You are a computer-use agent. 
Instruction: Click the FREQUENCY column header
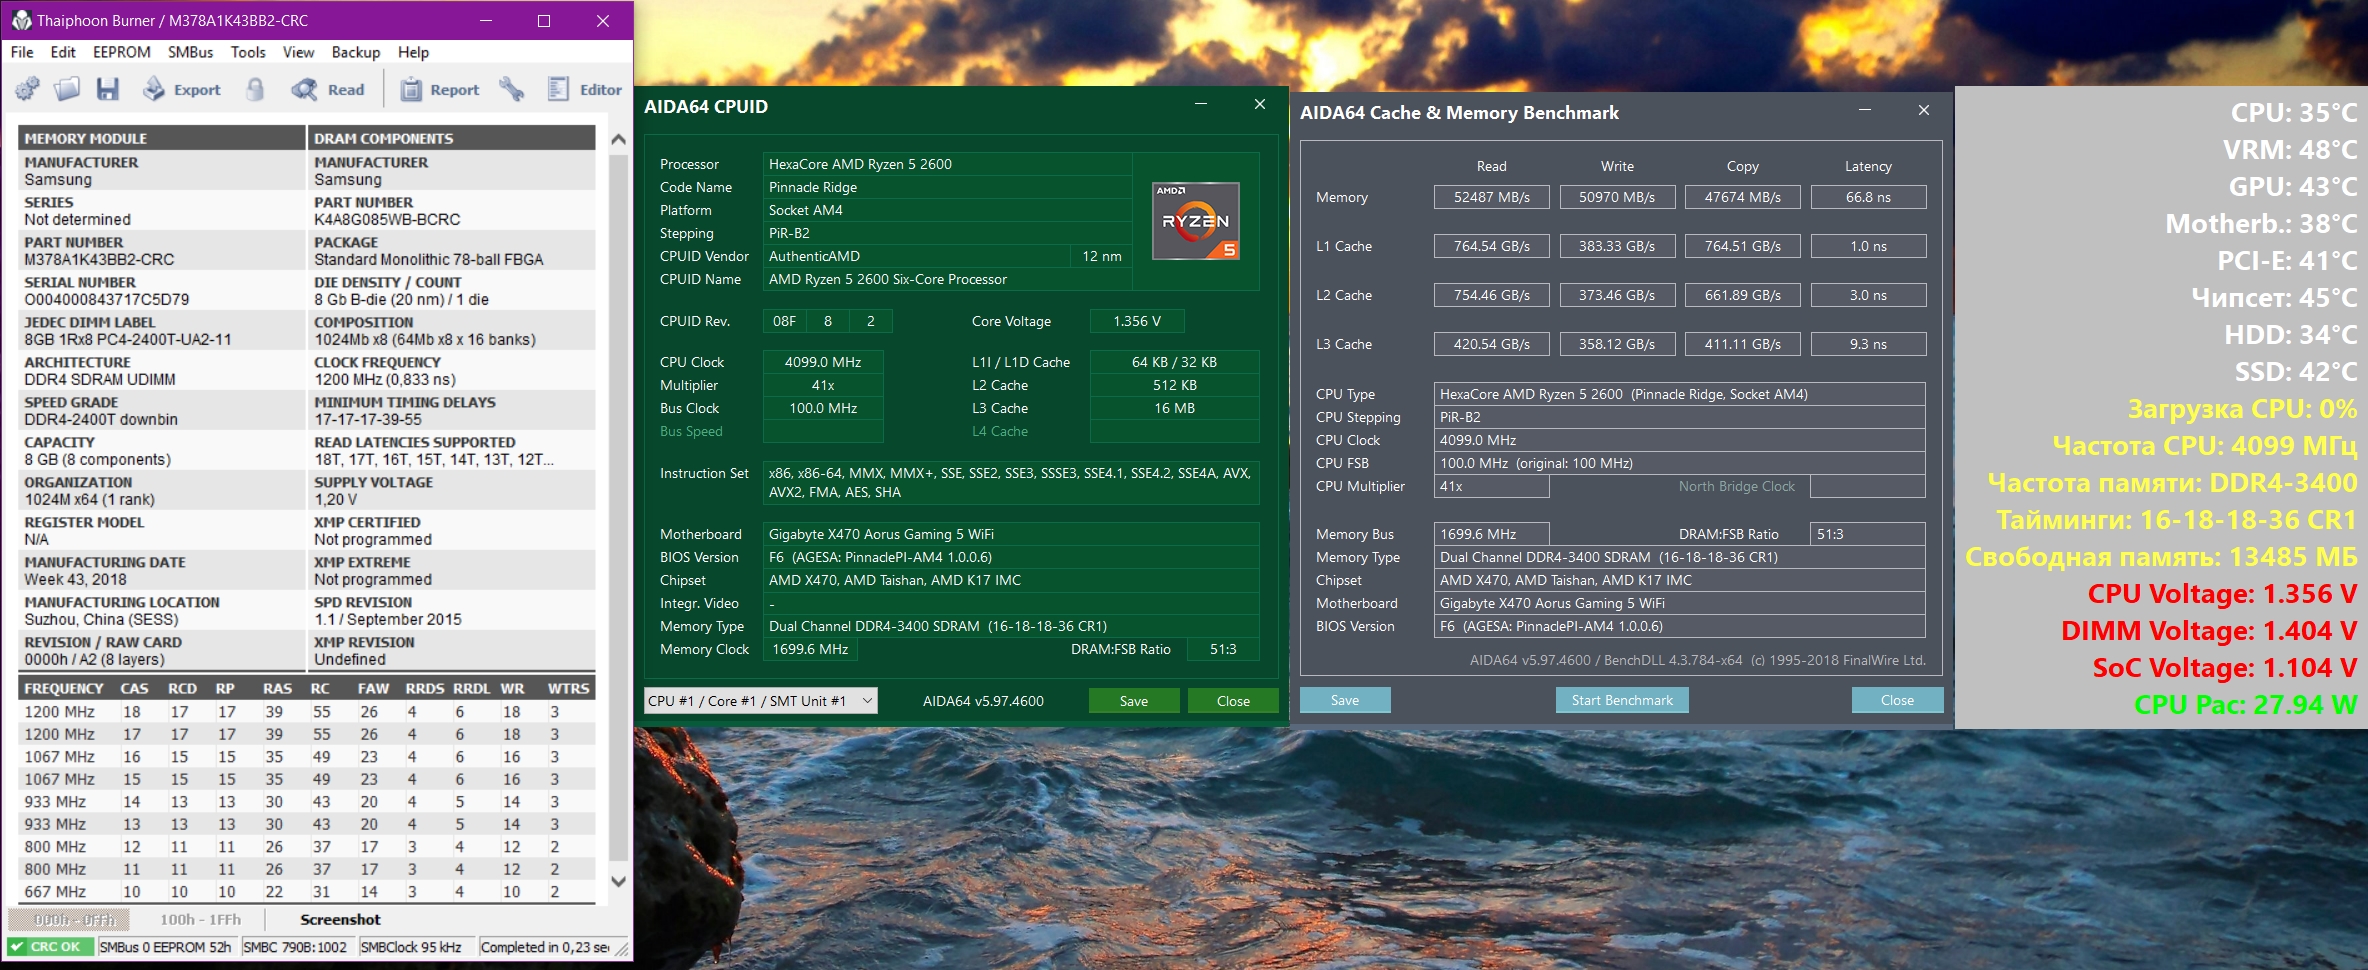point(64,688)
